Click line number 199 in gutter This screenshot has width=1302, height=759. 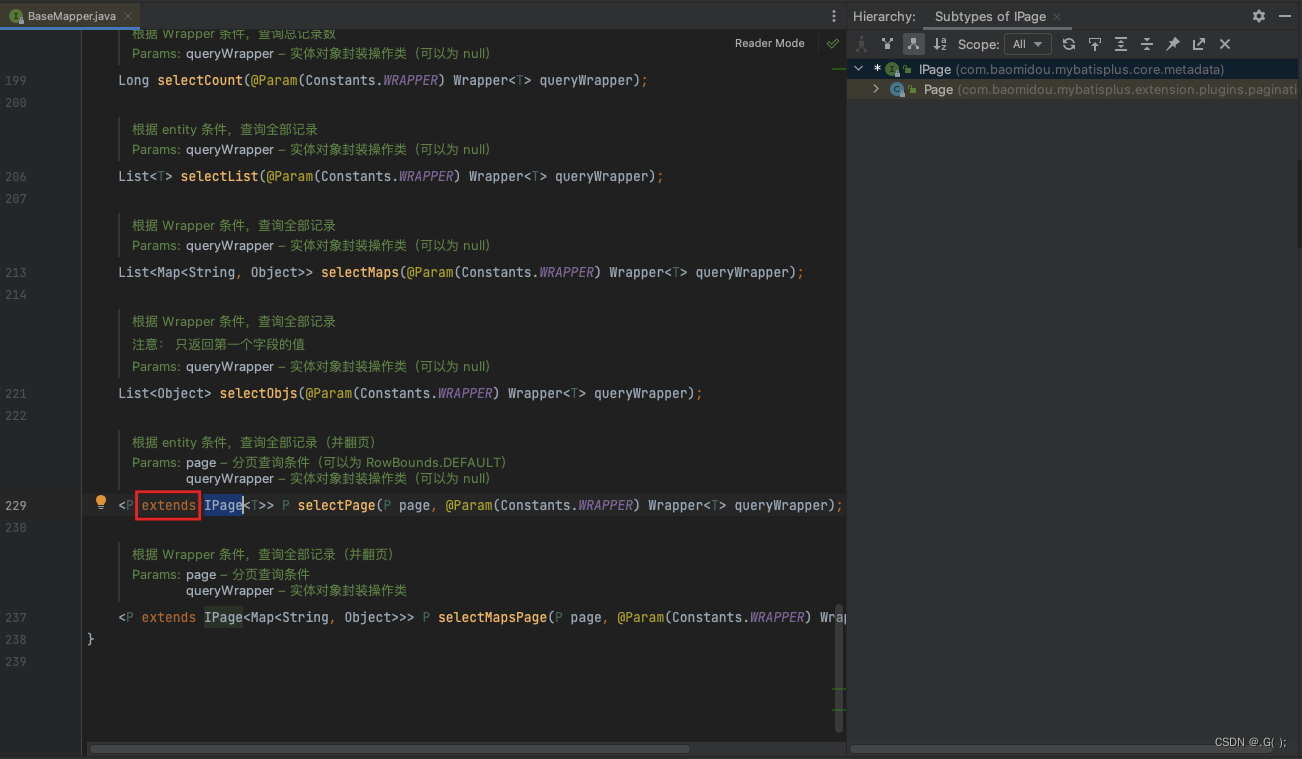pyautogui.click(x=15, y=80)
